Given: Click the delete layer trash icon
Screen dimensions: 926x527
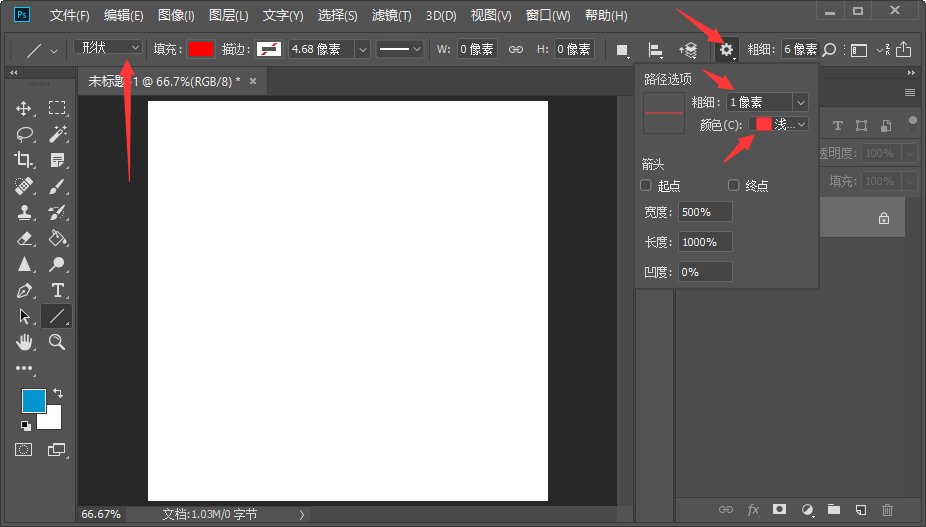Looking at the screenshot, I should [x=887, y=509].
